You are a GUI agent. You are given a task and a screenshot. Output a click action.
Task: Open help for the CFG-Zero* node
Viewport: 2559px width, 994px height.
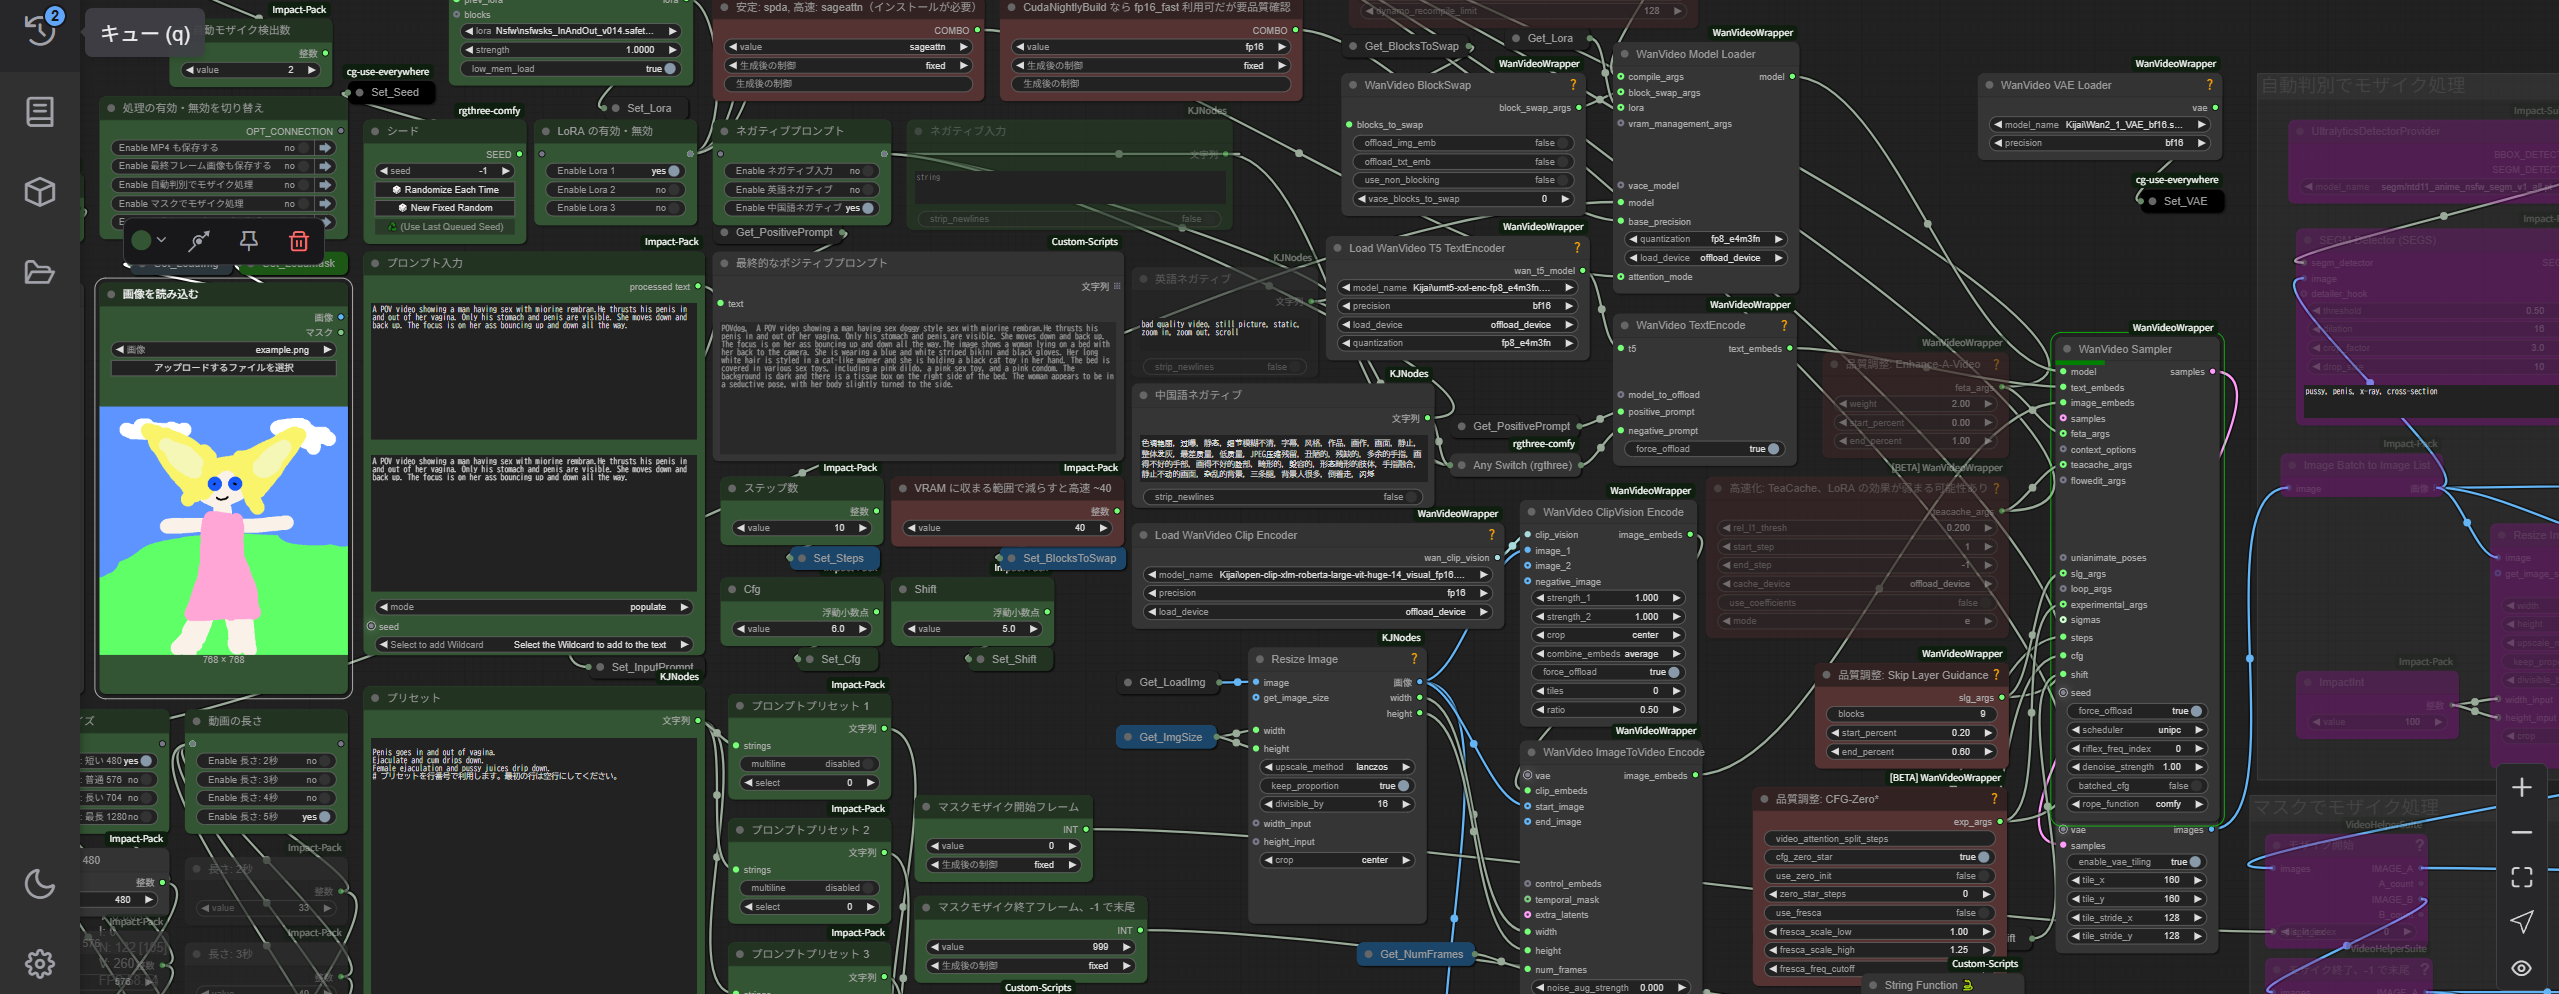(x=1994, y=799)
